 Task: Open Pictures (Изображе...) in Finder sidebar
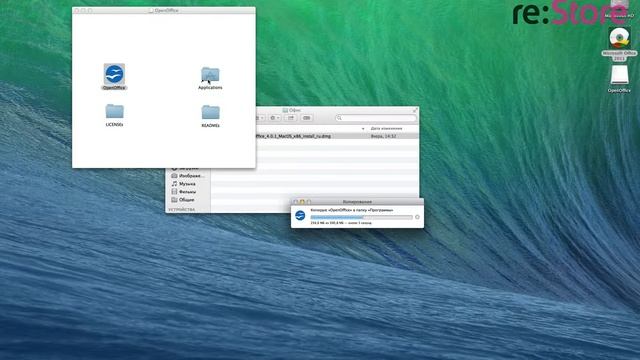[188, 176]
